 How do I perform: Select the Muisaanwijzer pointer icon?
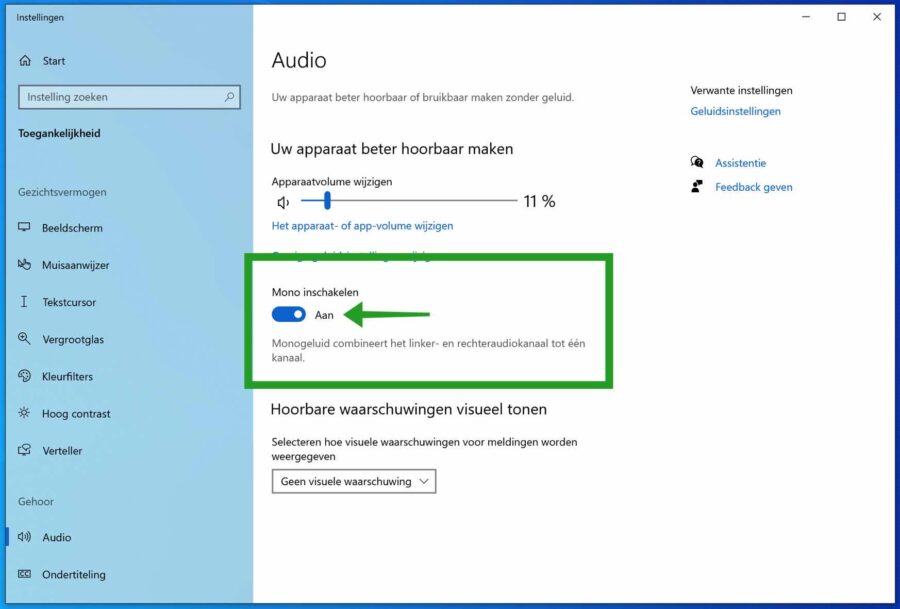click(x=24, y=265)
